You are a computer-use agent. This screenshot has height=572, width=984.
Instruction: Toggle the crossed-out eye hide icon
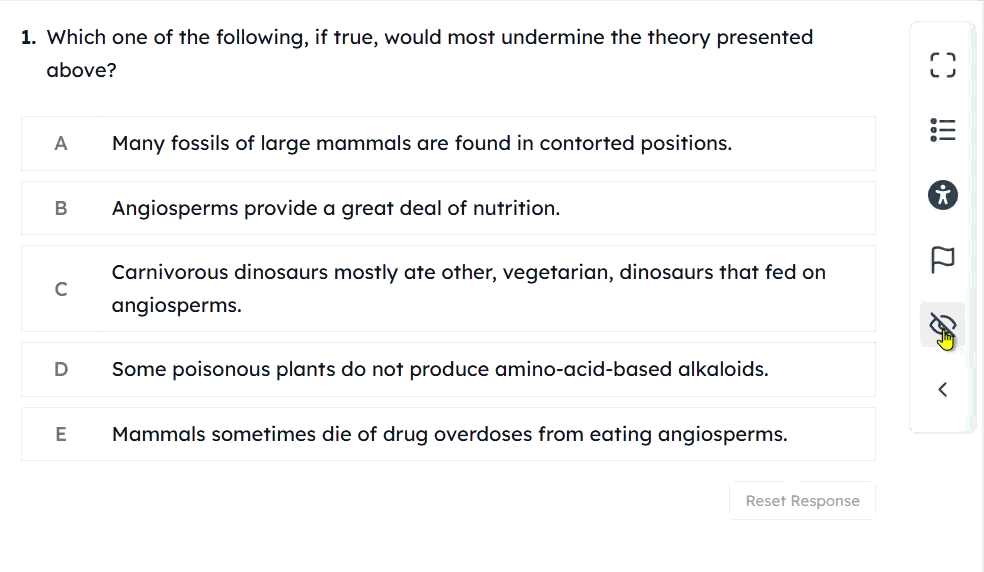point(943,325)
